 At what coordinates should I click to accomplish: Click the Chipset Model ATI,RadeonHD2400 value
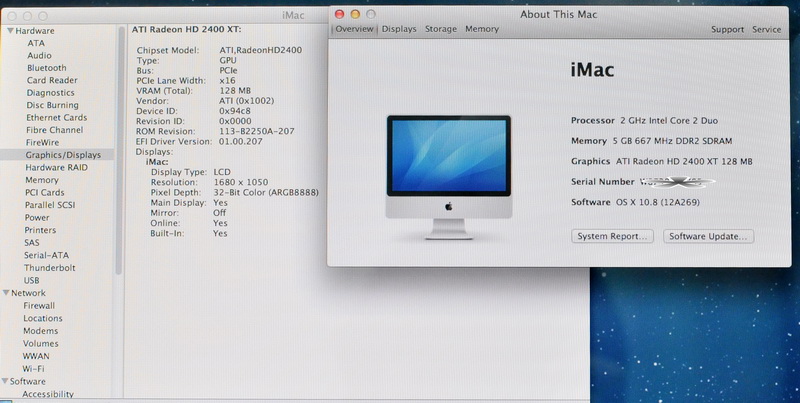tap(261, 50)
